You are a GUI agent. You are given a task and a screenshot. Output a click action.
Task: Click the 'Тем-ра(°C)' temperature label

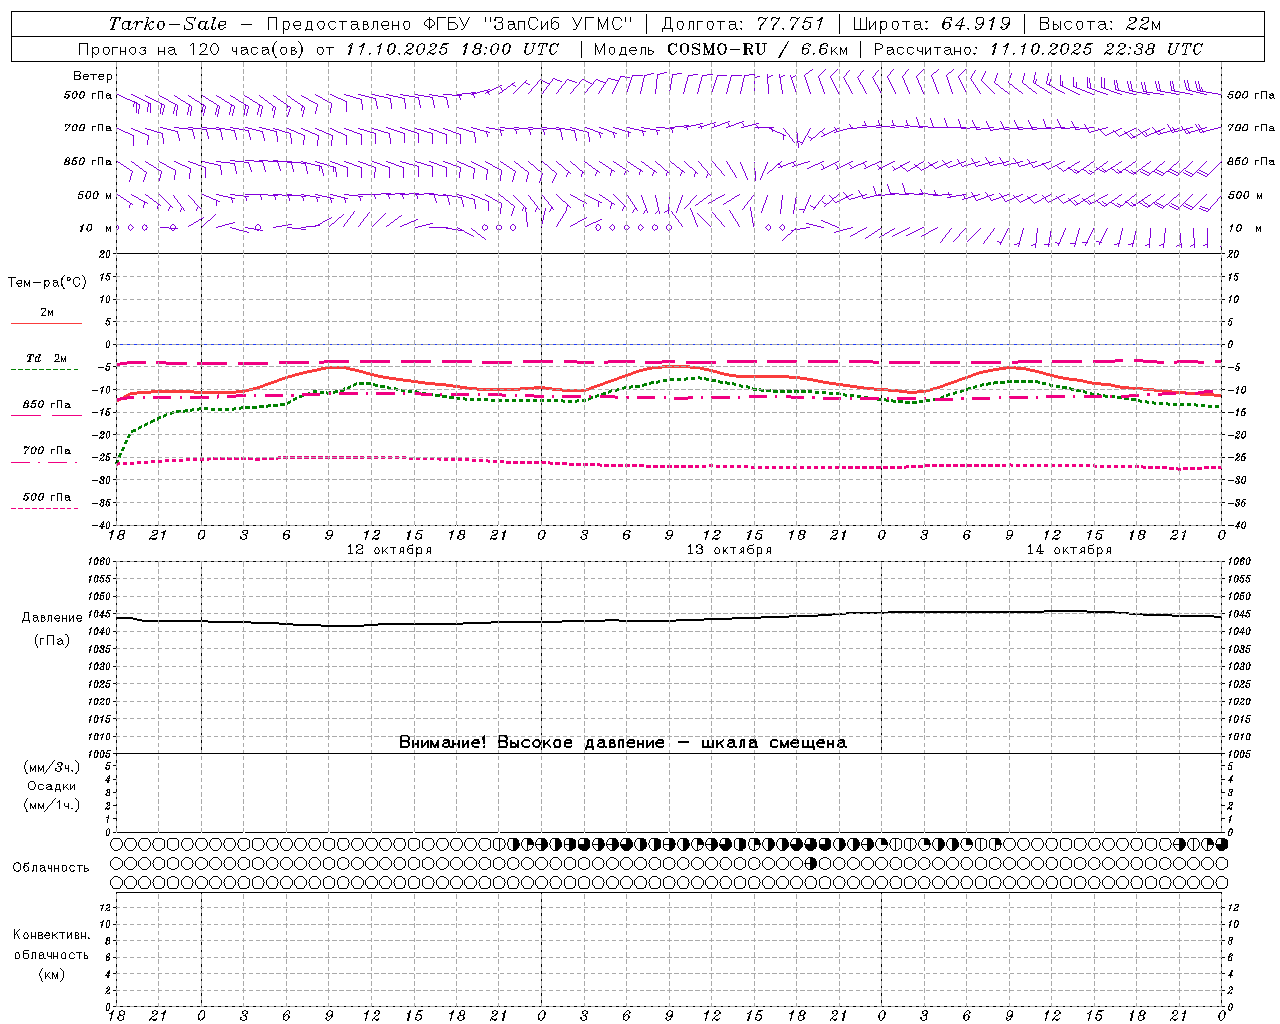point(47,283)
